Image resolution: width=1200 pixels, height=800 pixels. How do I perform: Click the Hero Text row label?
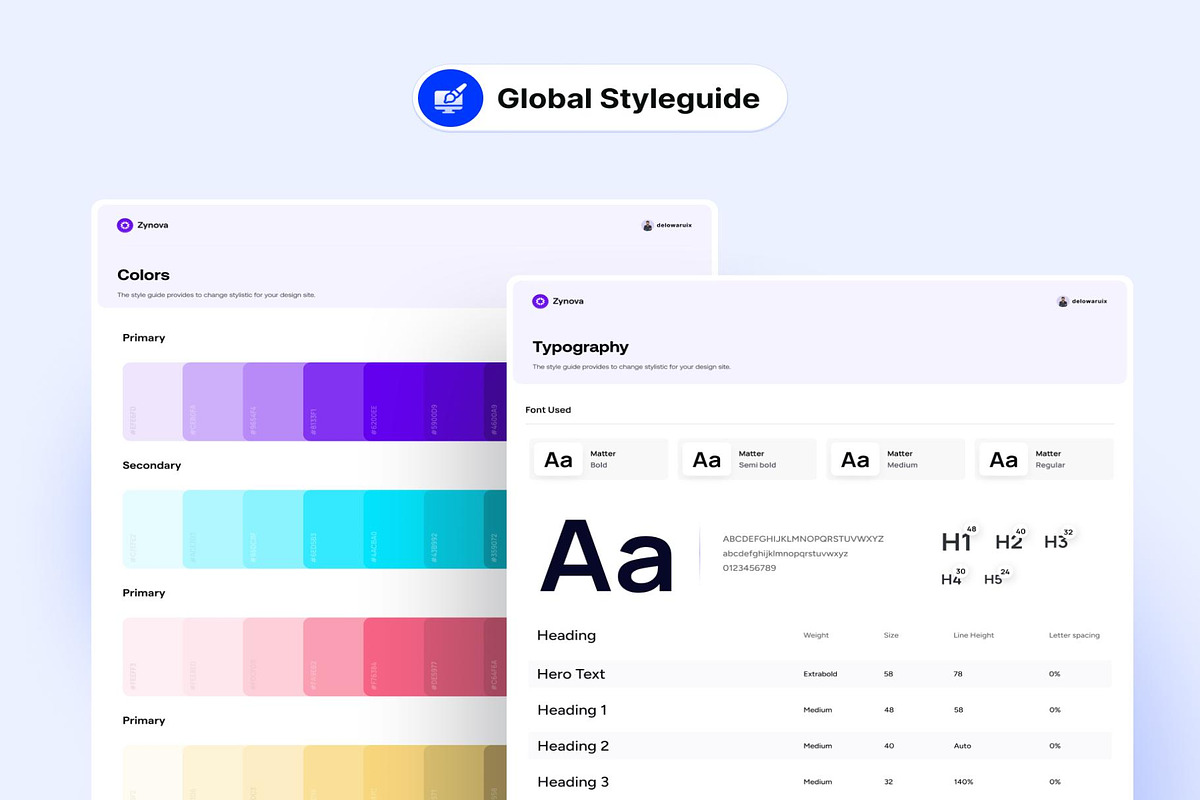point(571,674)
